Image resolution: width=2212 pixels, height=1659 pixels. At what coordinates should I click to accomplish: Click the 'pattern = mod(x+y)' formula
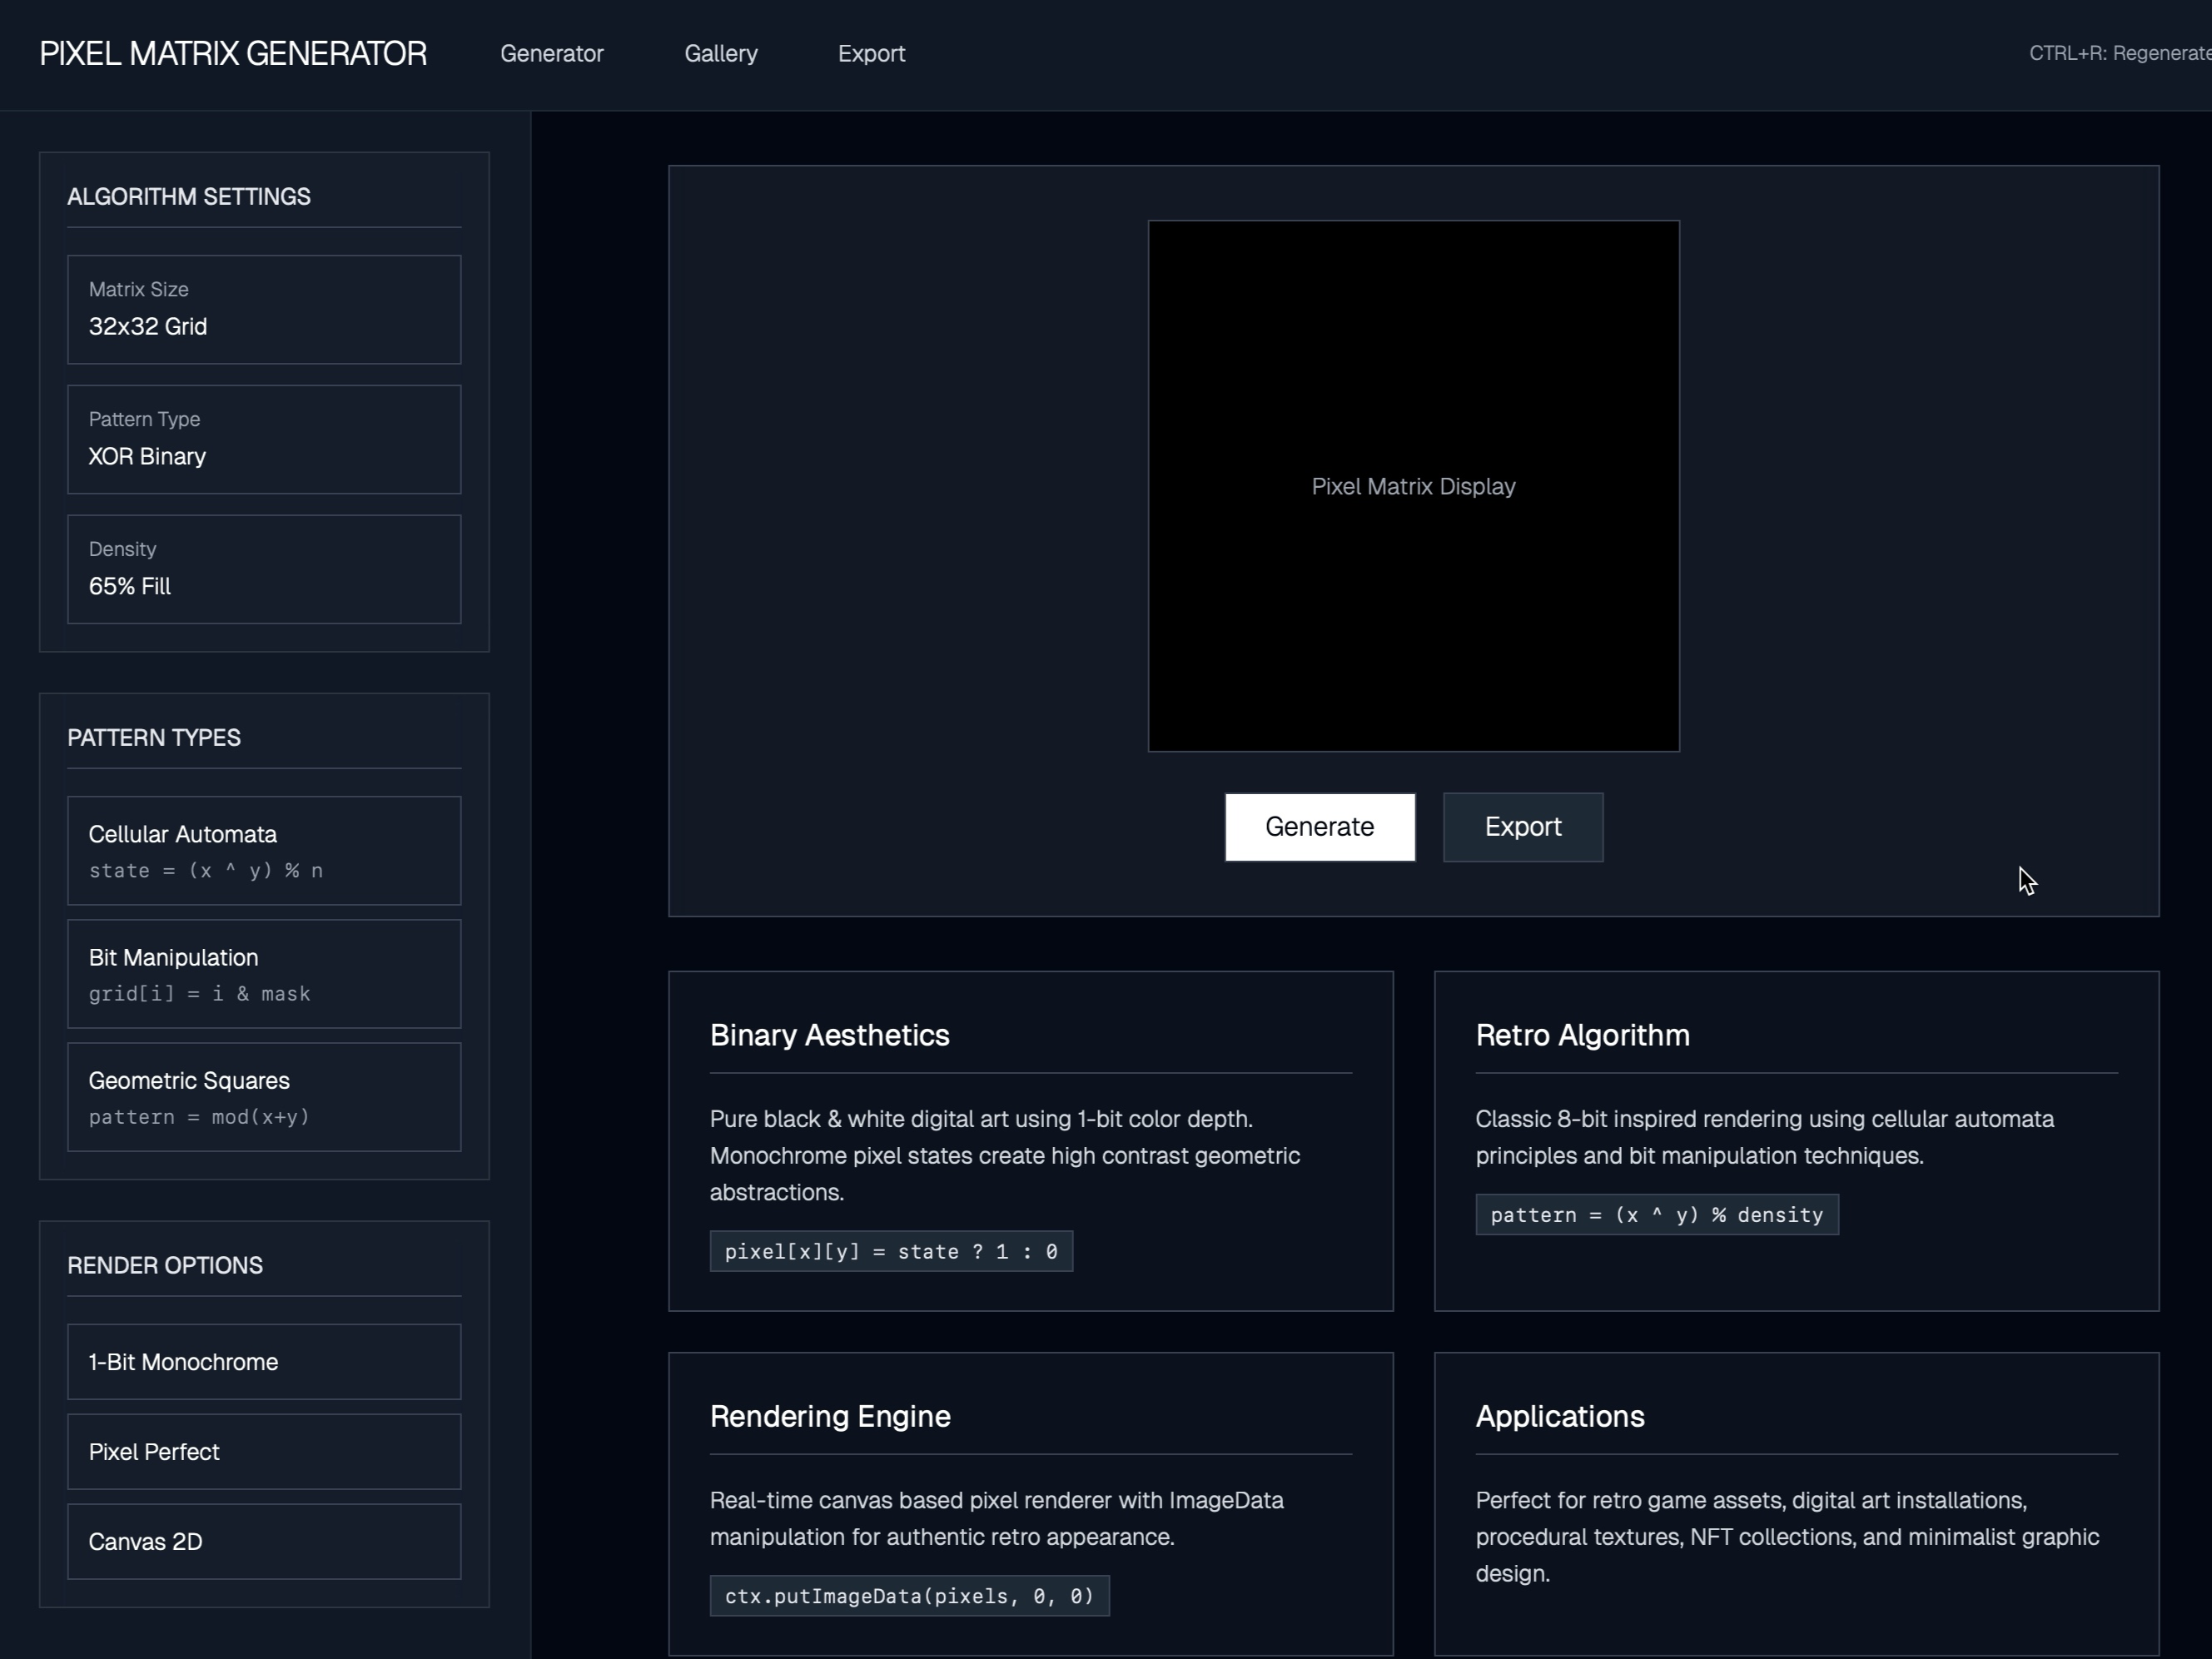[199, 1117]
